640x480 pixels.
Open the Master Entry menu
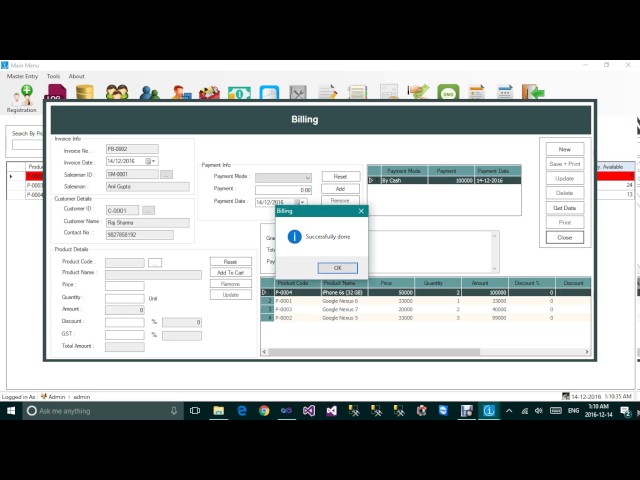pyautogui.click(x=22, y=76)
